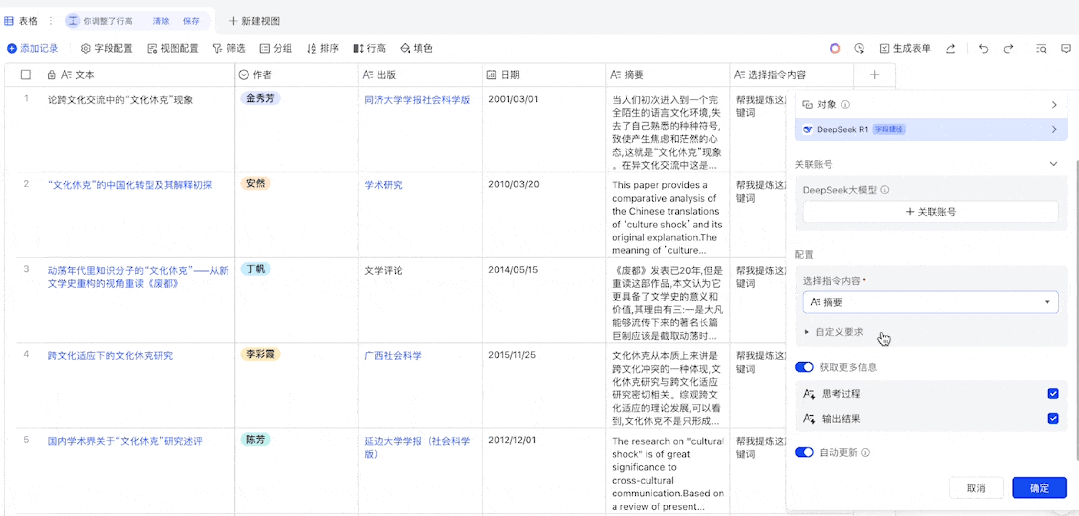The width and height of the screenshot is (1079, 516).
Task: Uncheck the 输出结果 checkbox
Action: coord(1052,418)
